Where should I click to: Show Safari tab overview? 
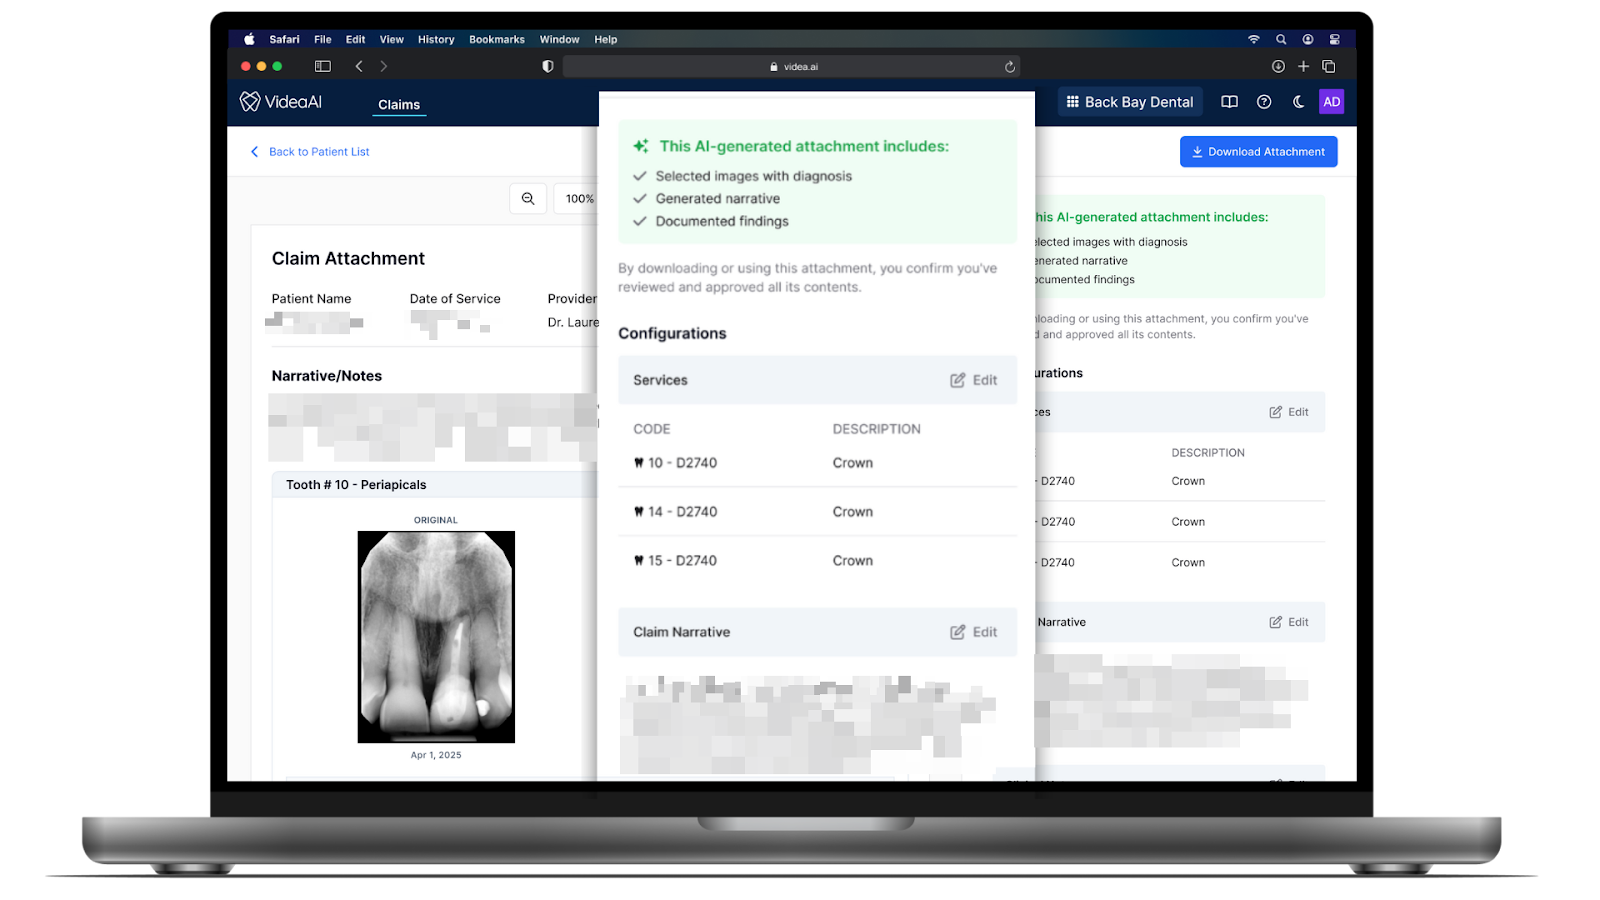1329,66
